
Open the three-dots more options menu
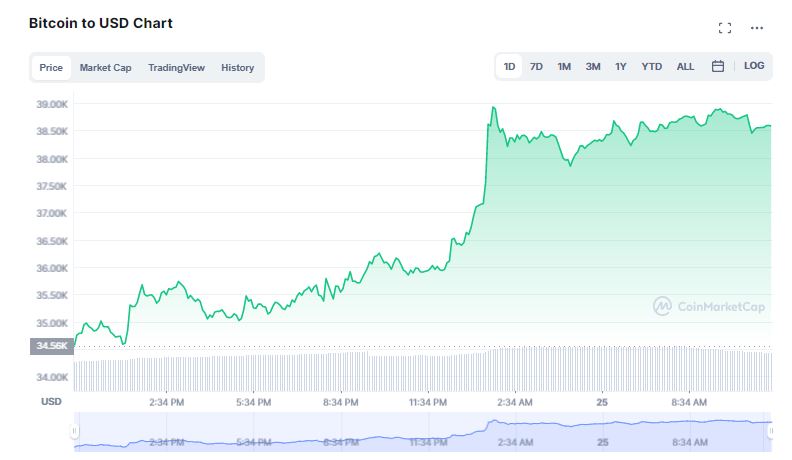[x=755, y=28]
